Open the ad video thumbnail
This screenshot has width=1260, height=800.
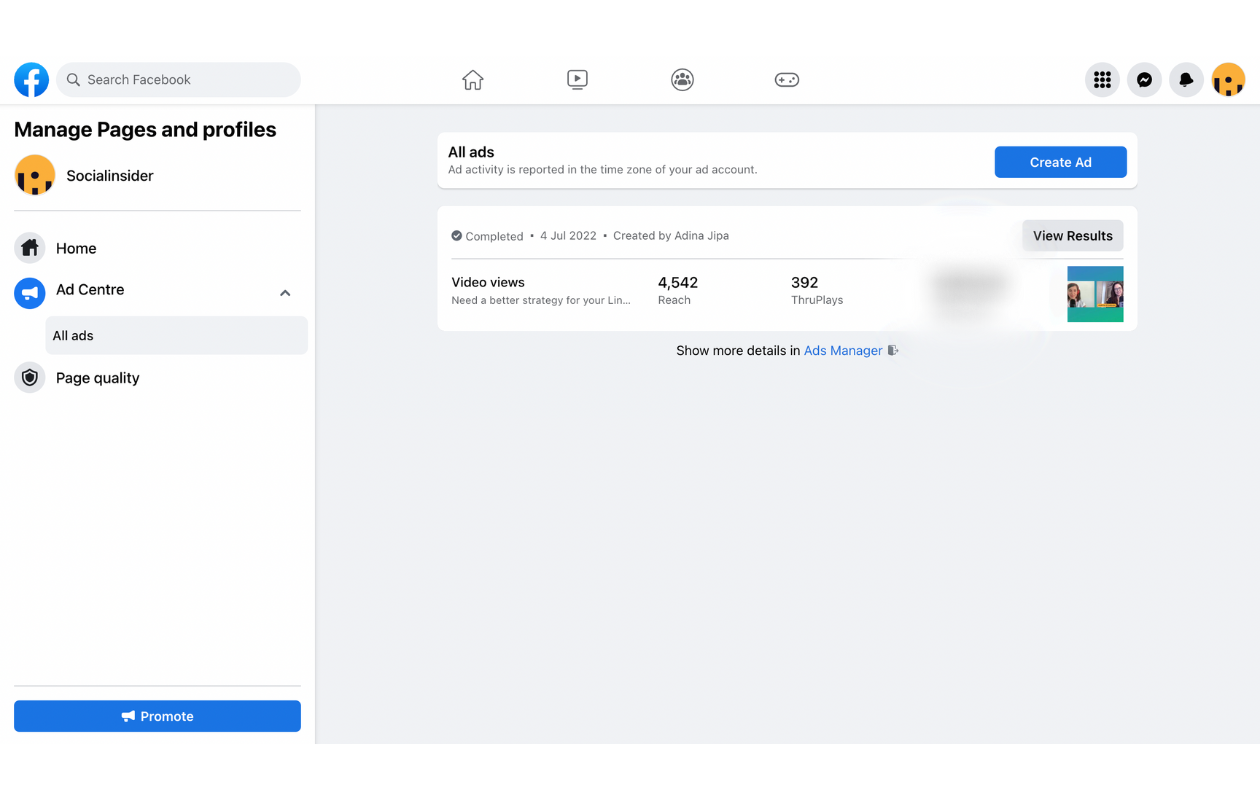point(1095,294)
